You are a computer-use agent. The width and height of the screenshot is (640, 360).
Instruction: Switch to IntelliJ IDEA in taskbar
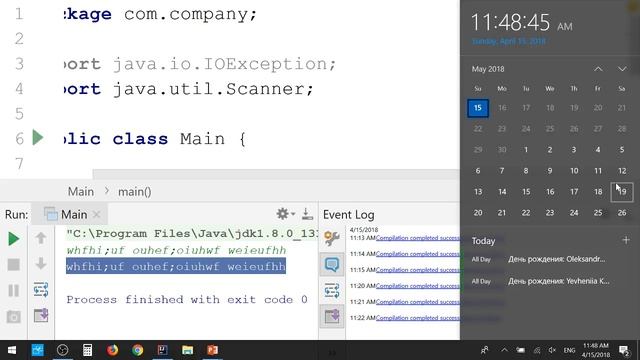click(x=162, y=350)
